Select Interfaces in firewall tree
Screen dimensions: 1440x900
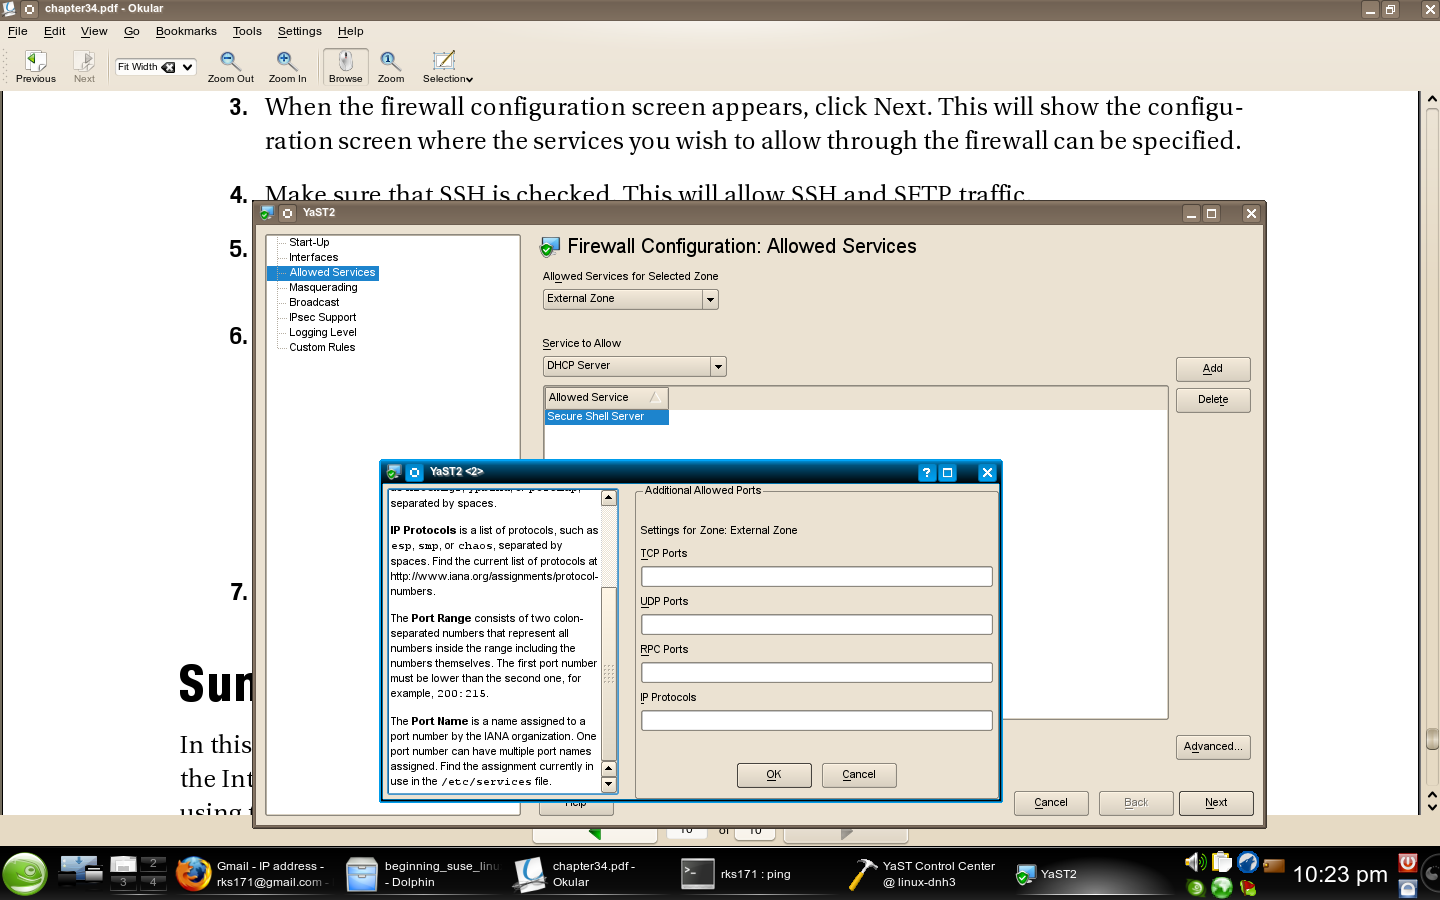click(314, 258)
